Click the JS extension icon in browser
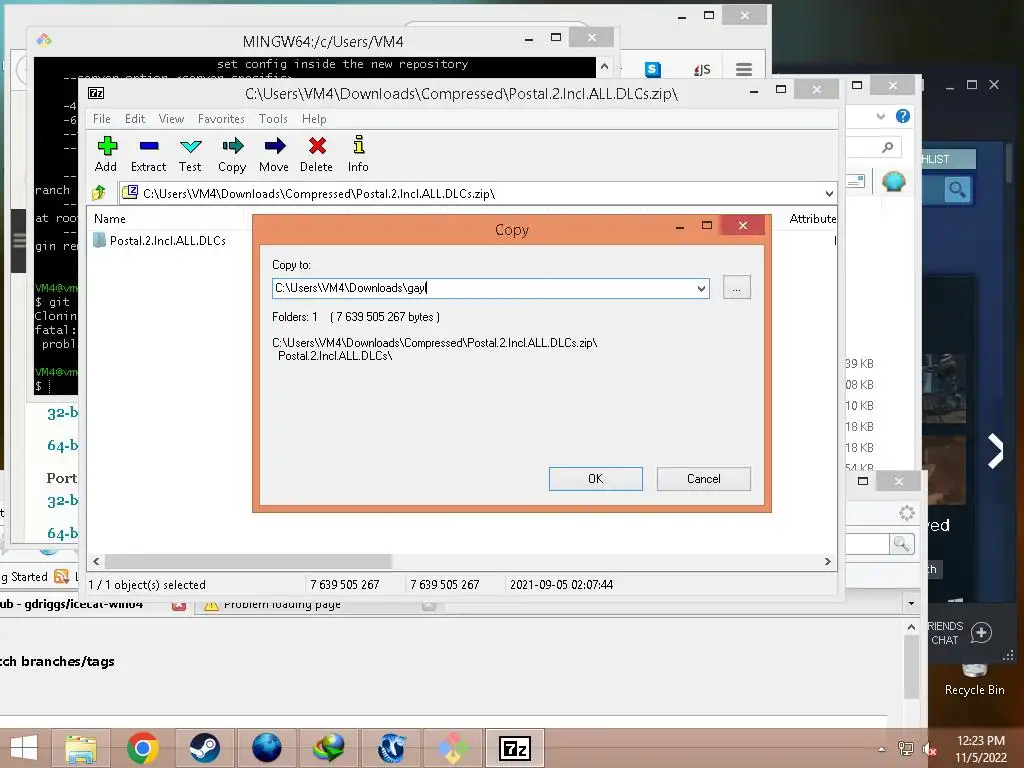Image resolution: width=1024 pixels, height=768 pixels. (702, 69)
